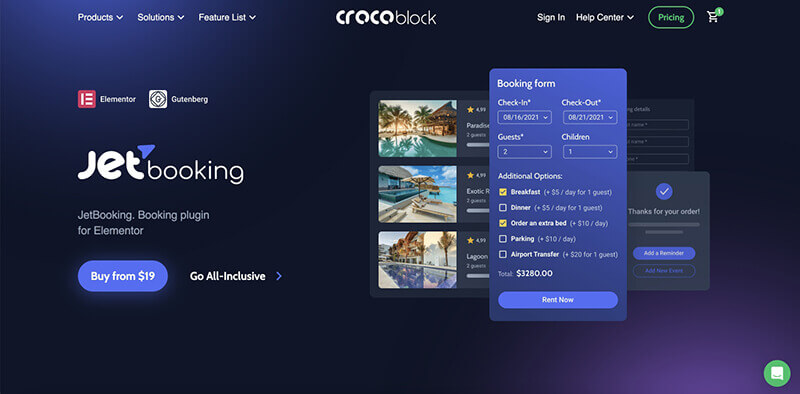Click the star rating of Exotic listing

pos(477,175)
